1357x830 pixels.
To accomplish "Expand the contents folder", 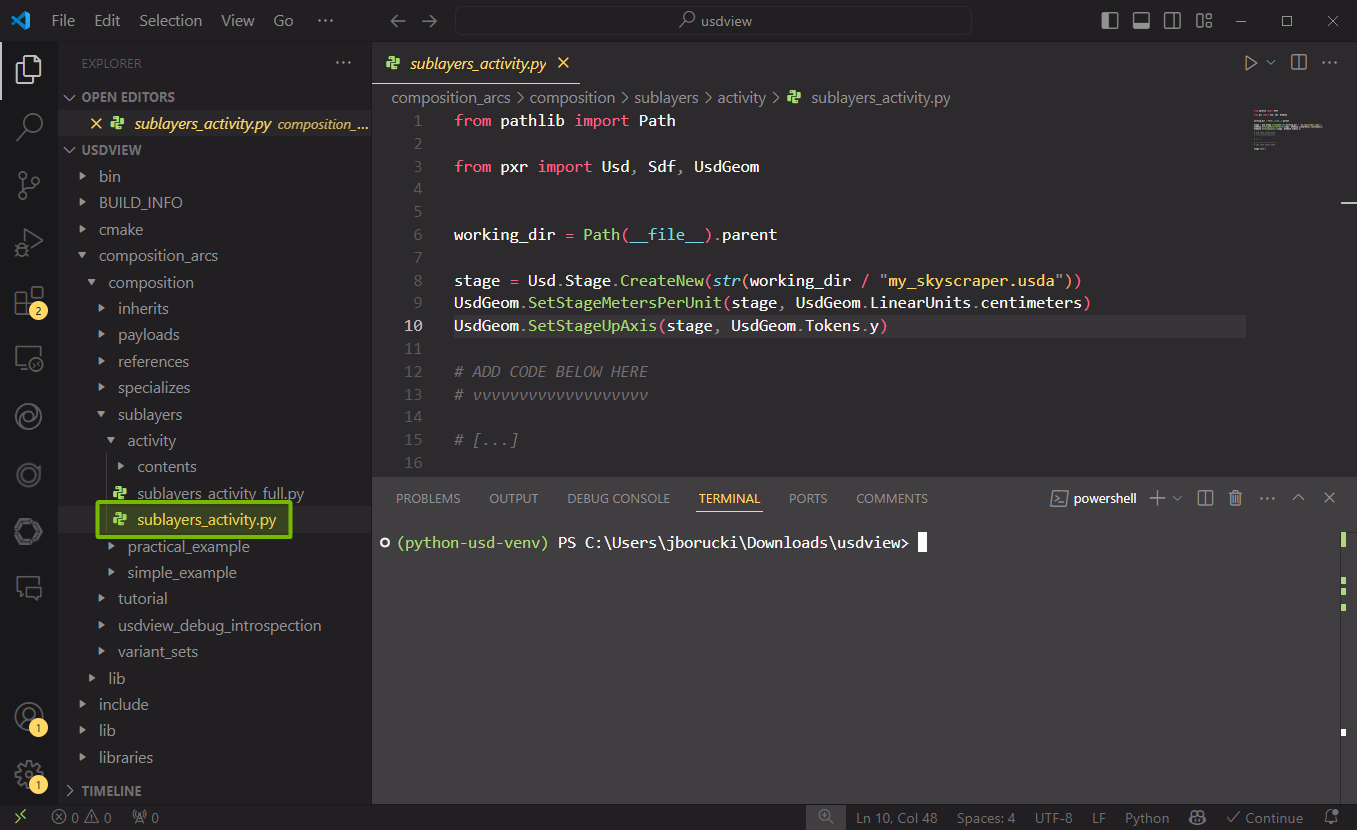I will pos(167,466).
